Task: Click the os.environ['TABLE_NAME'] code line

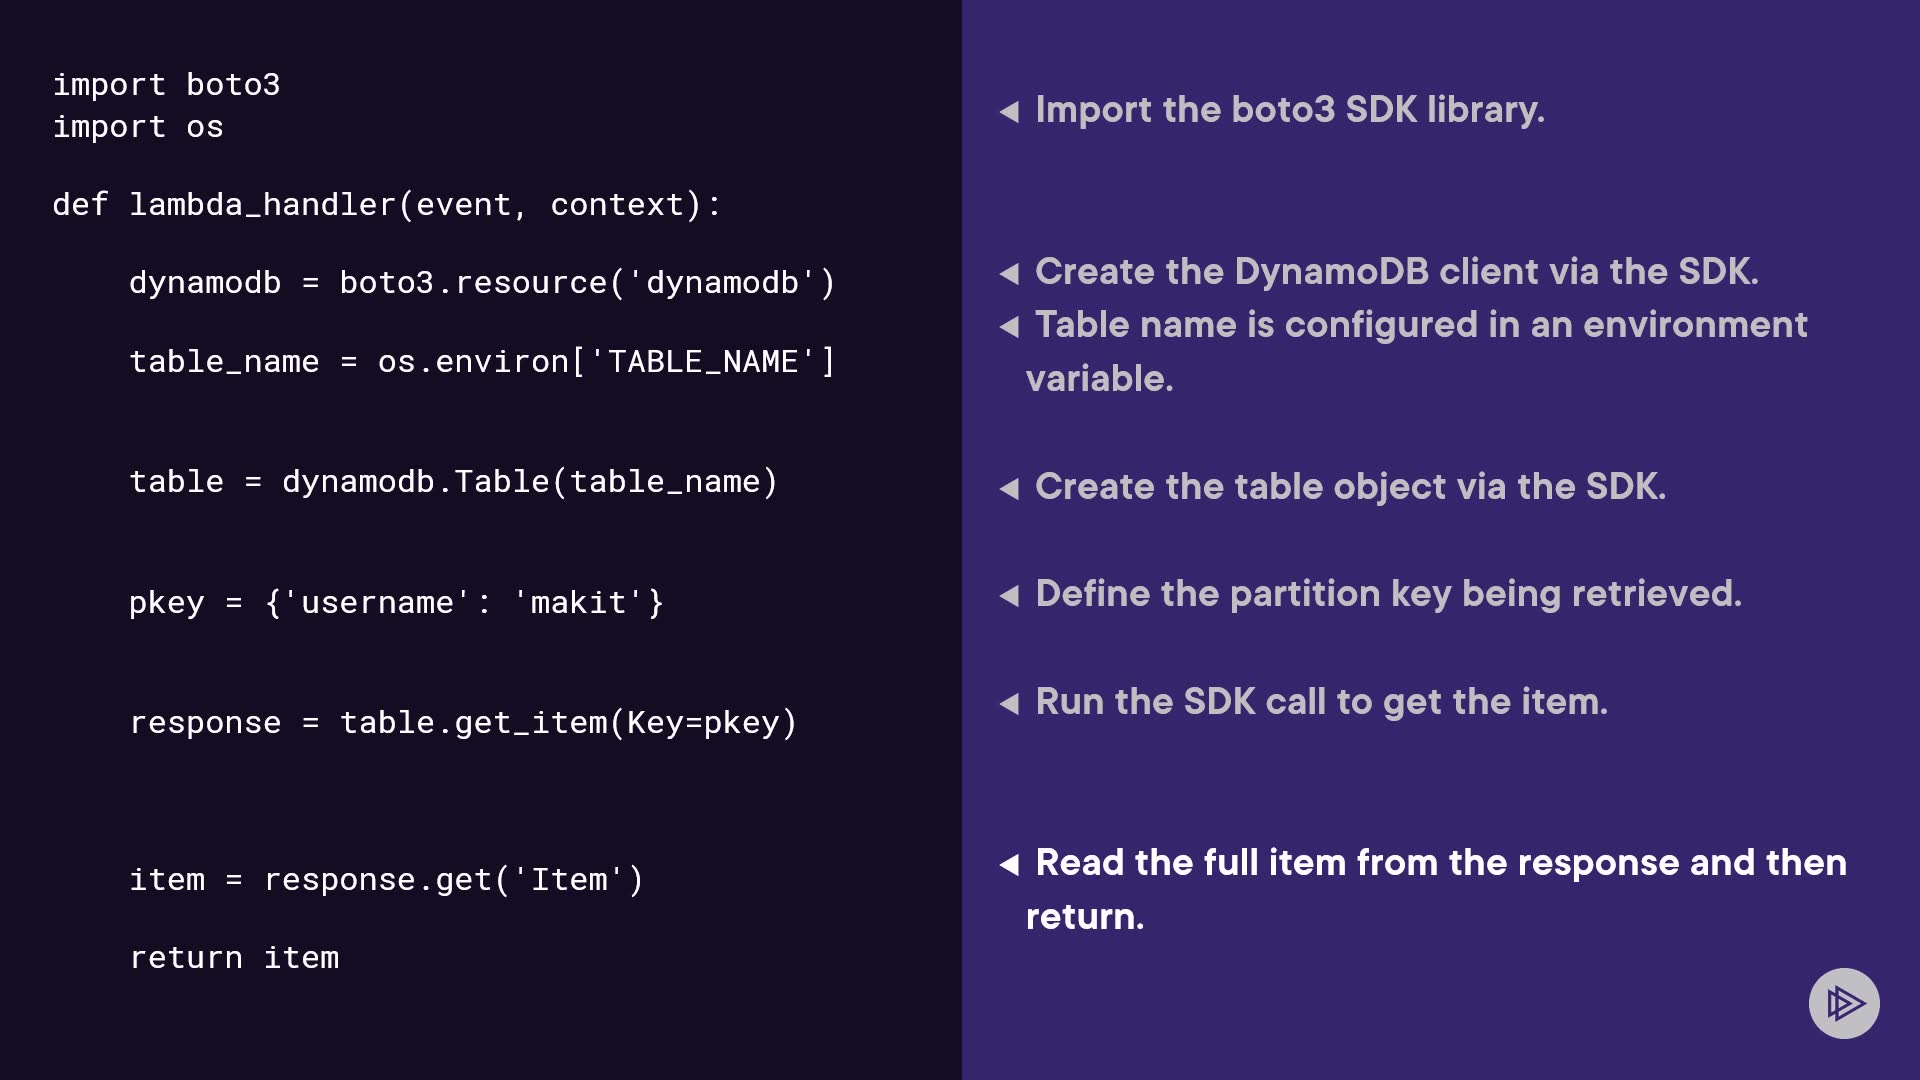Action: pos(481,362)
